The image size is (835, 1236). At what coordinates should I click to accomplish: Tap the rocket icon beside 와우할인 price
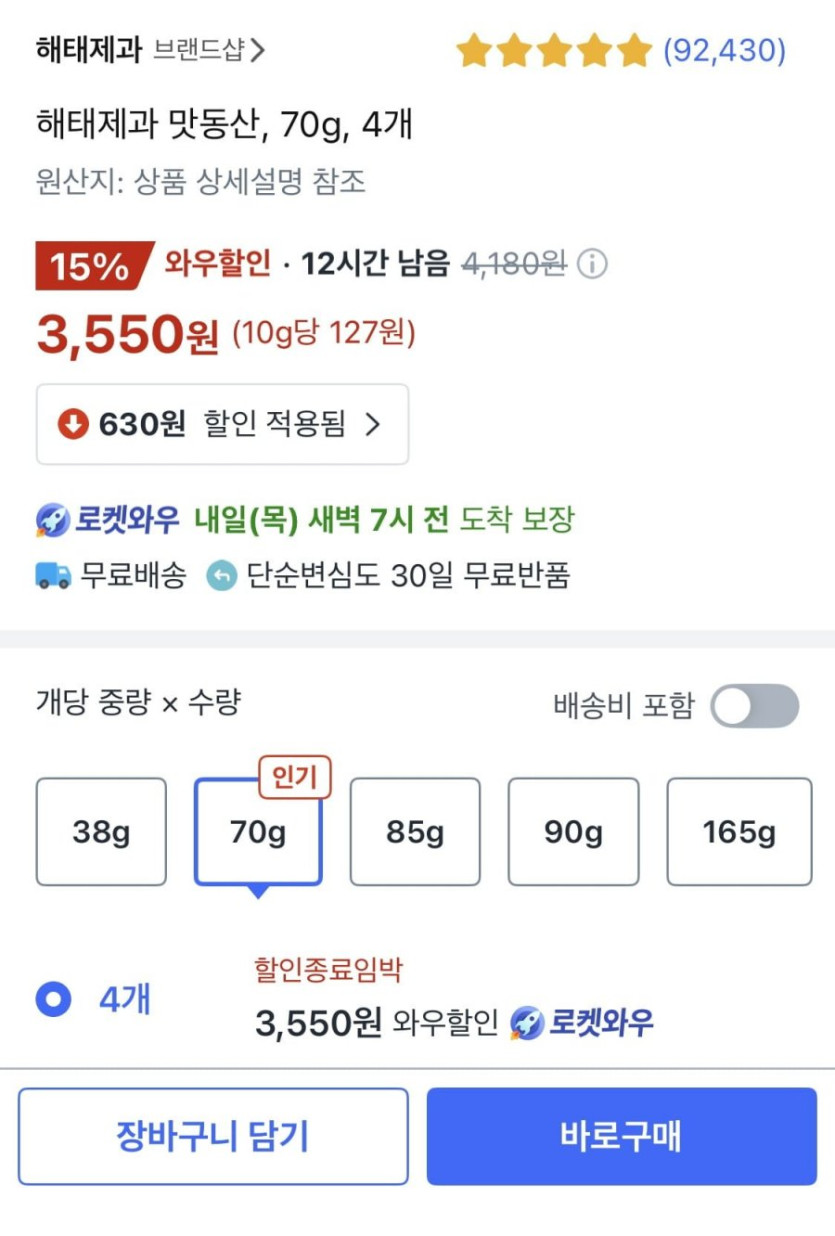point(527,1023)
